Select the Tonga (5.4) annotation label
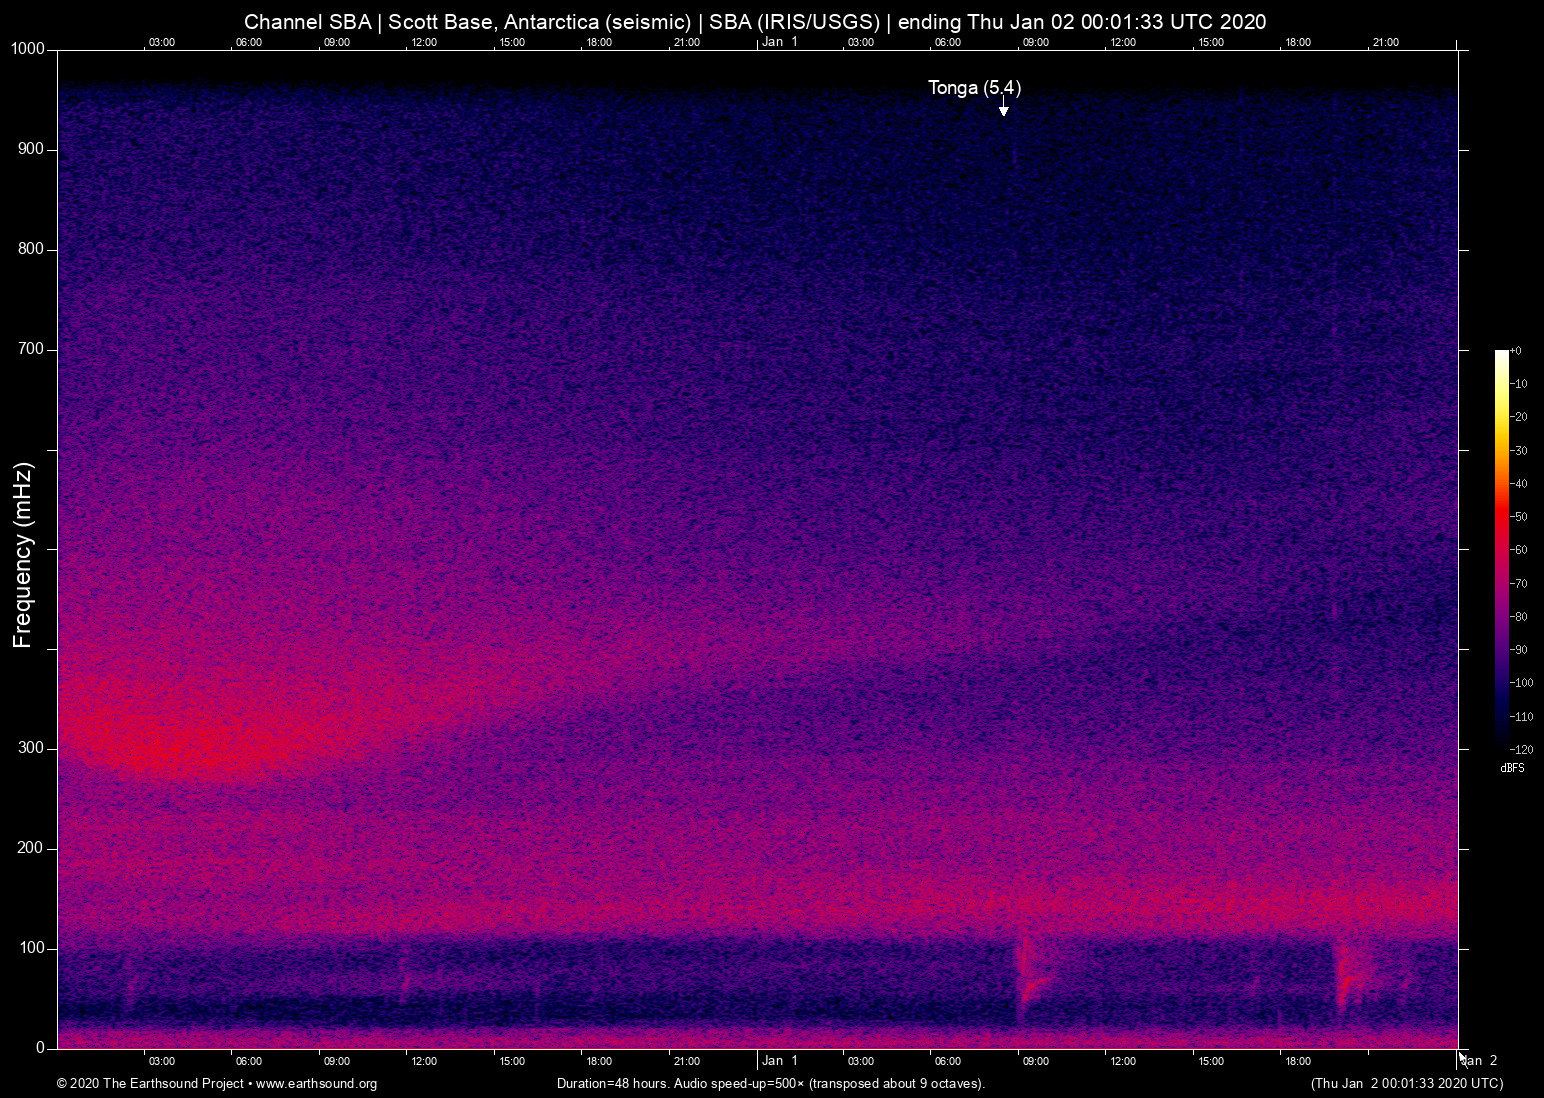The width and height of the screenshot is (1544, 1098). [974, 88]
